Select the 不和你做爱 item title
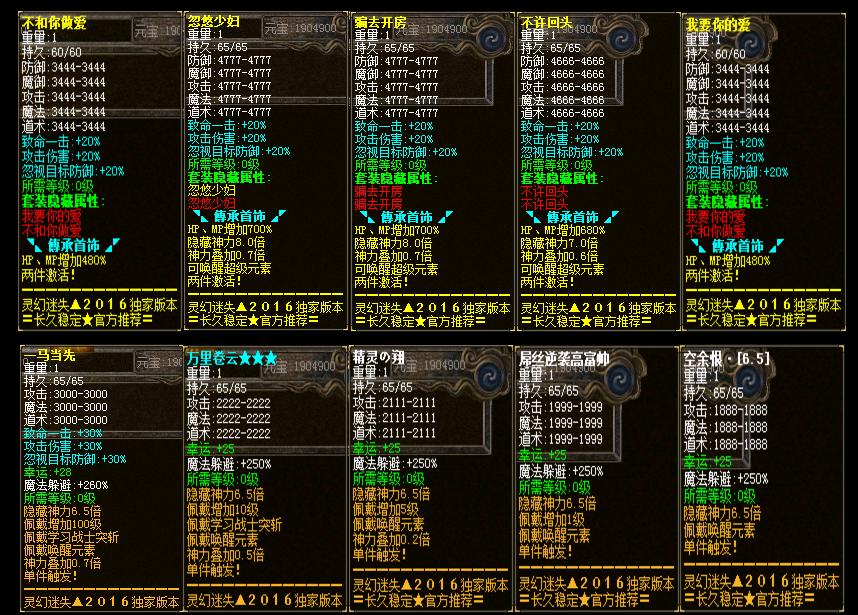 tap(53, 22)
